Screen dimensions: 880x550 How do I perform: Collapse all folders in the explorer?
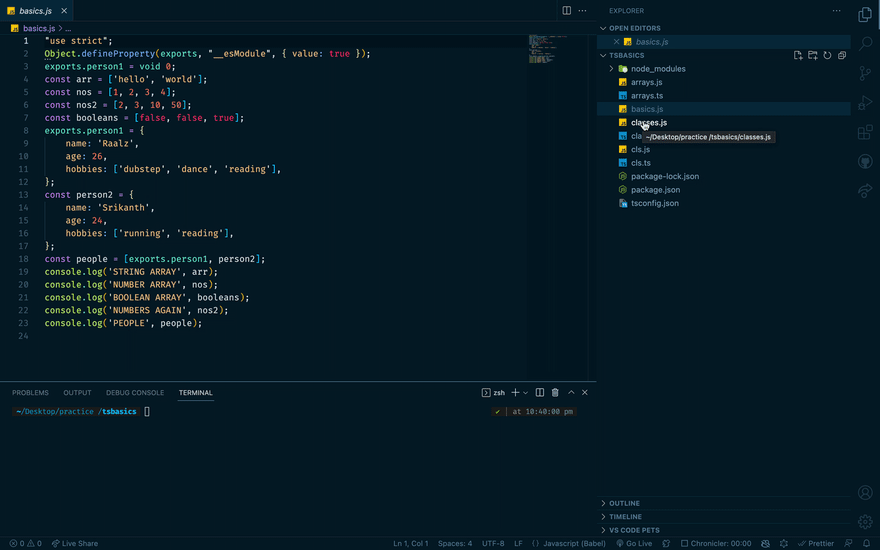tap(842, 55)
